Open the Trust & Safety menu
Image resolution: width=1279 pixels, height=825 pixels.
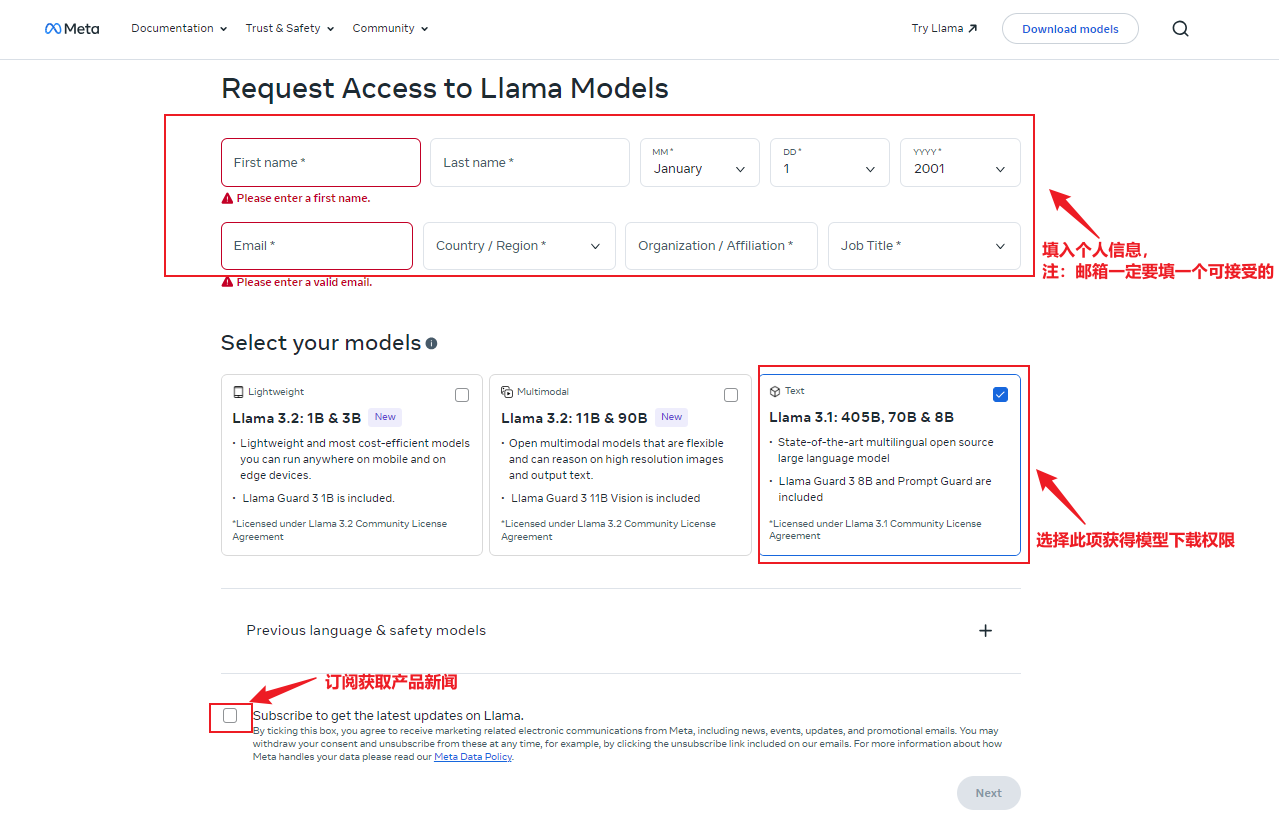click(289, 29)
